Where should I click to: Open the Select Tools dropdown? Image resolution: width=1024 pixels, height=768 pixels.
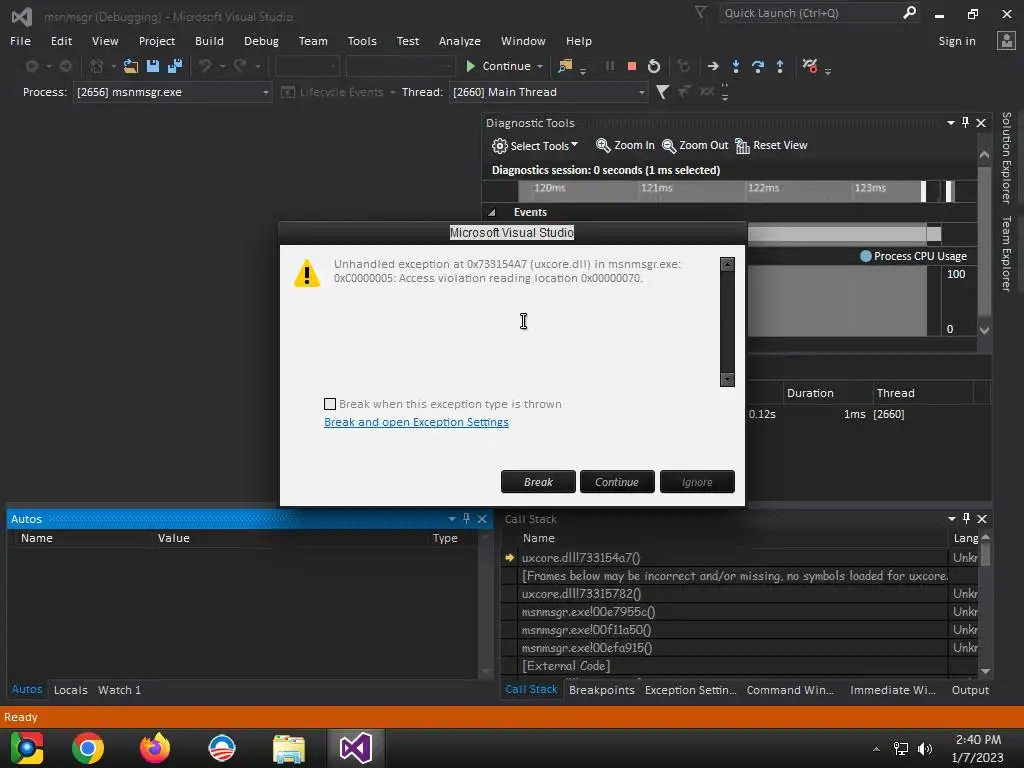click(x=535, y=146)
